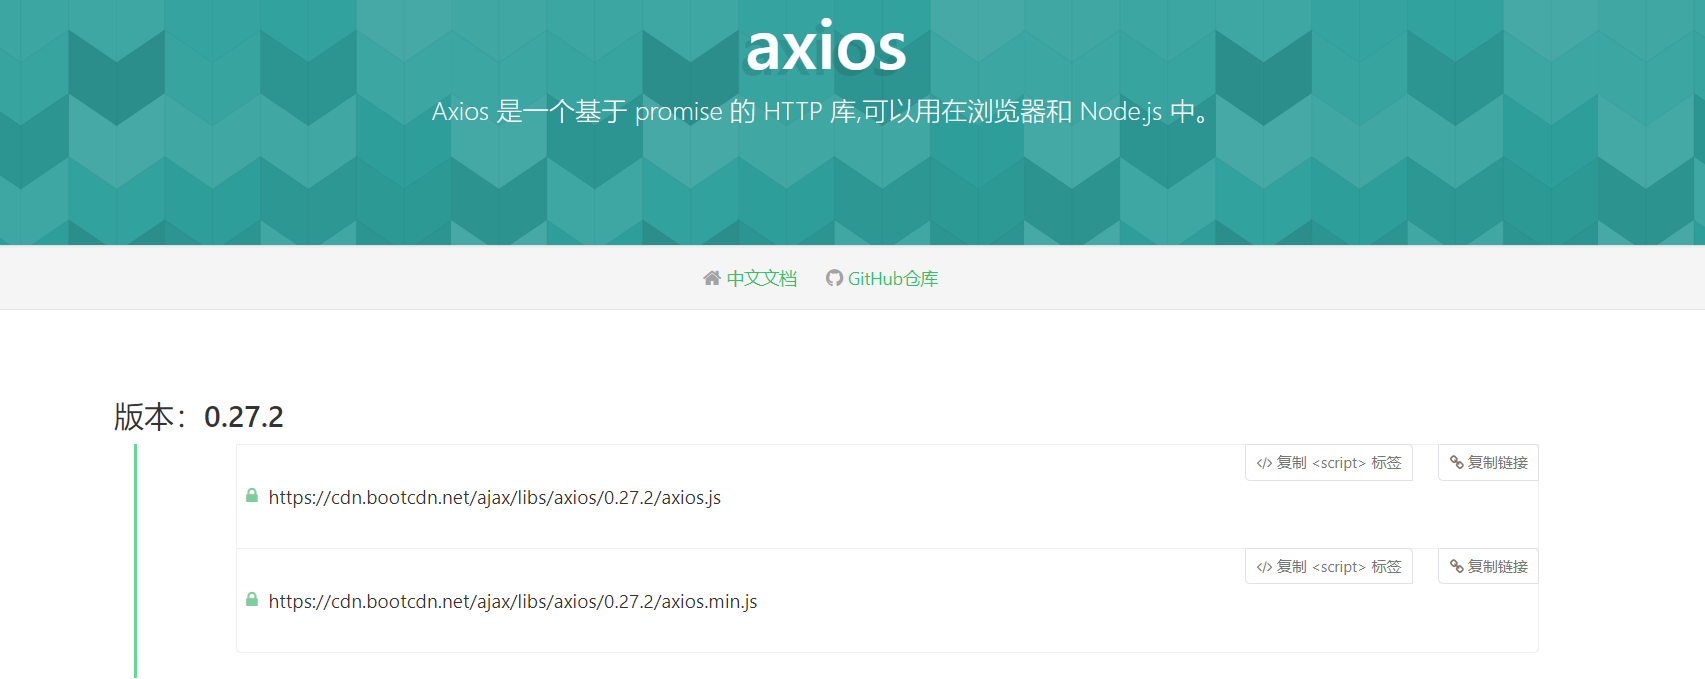Click the GitHub logo icon
1705x679 pixels.
click(834, 278)
